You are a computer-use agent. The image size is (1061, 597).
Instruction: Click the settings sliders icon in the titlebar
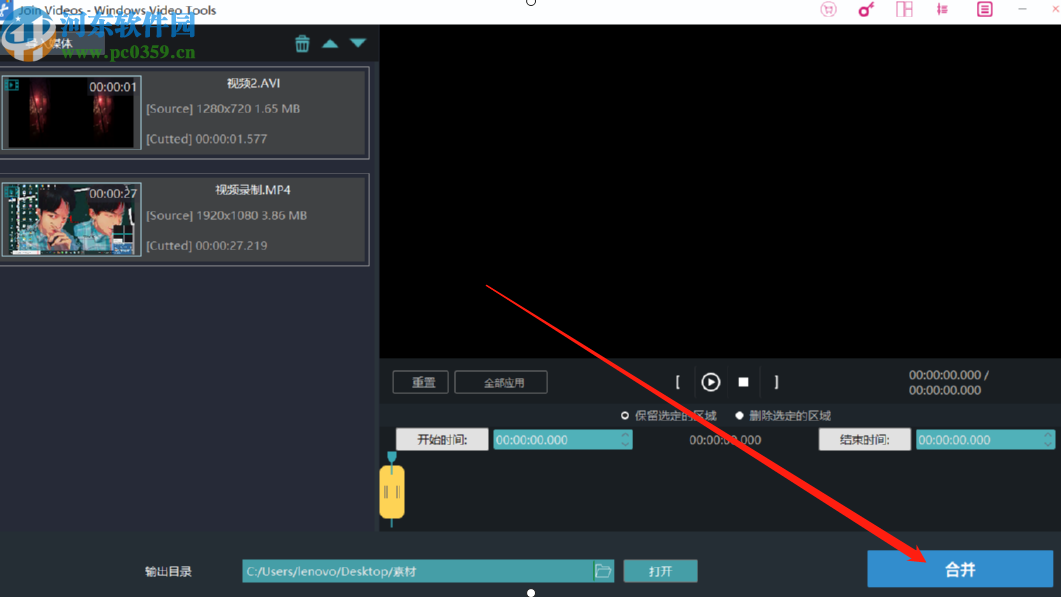tap(942, 9)
